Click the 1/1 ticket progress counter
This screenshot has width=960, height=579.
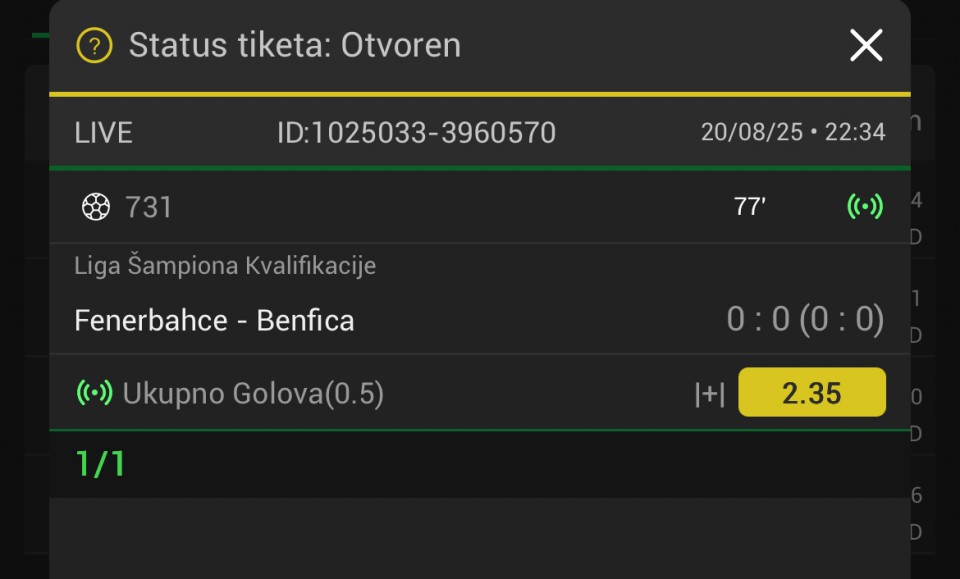[100, 463]
